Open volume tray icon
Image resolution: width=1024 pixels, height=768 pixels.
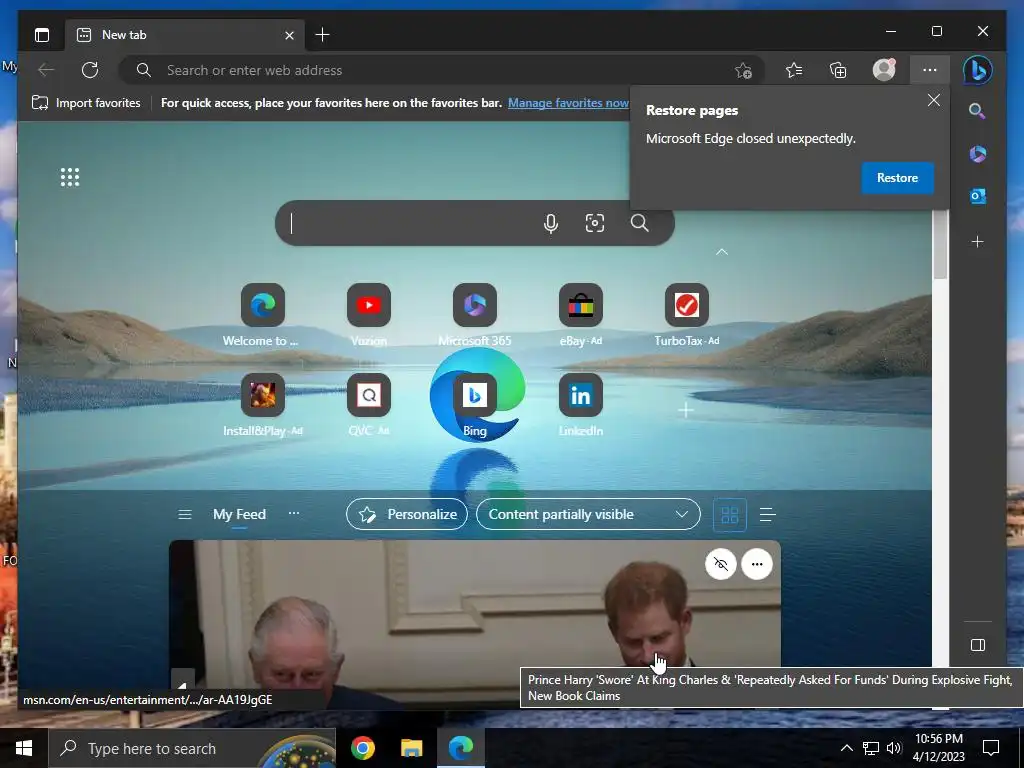(894, 748)
